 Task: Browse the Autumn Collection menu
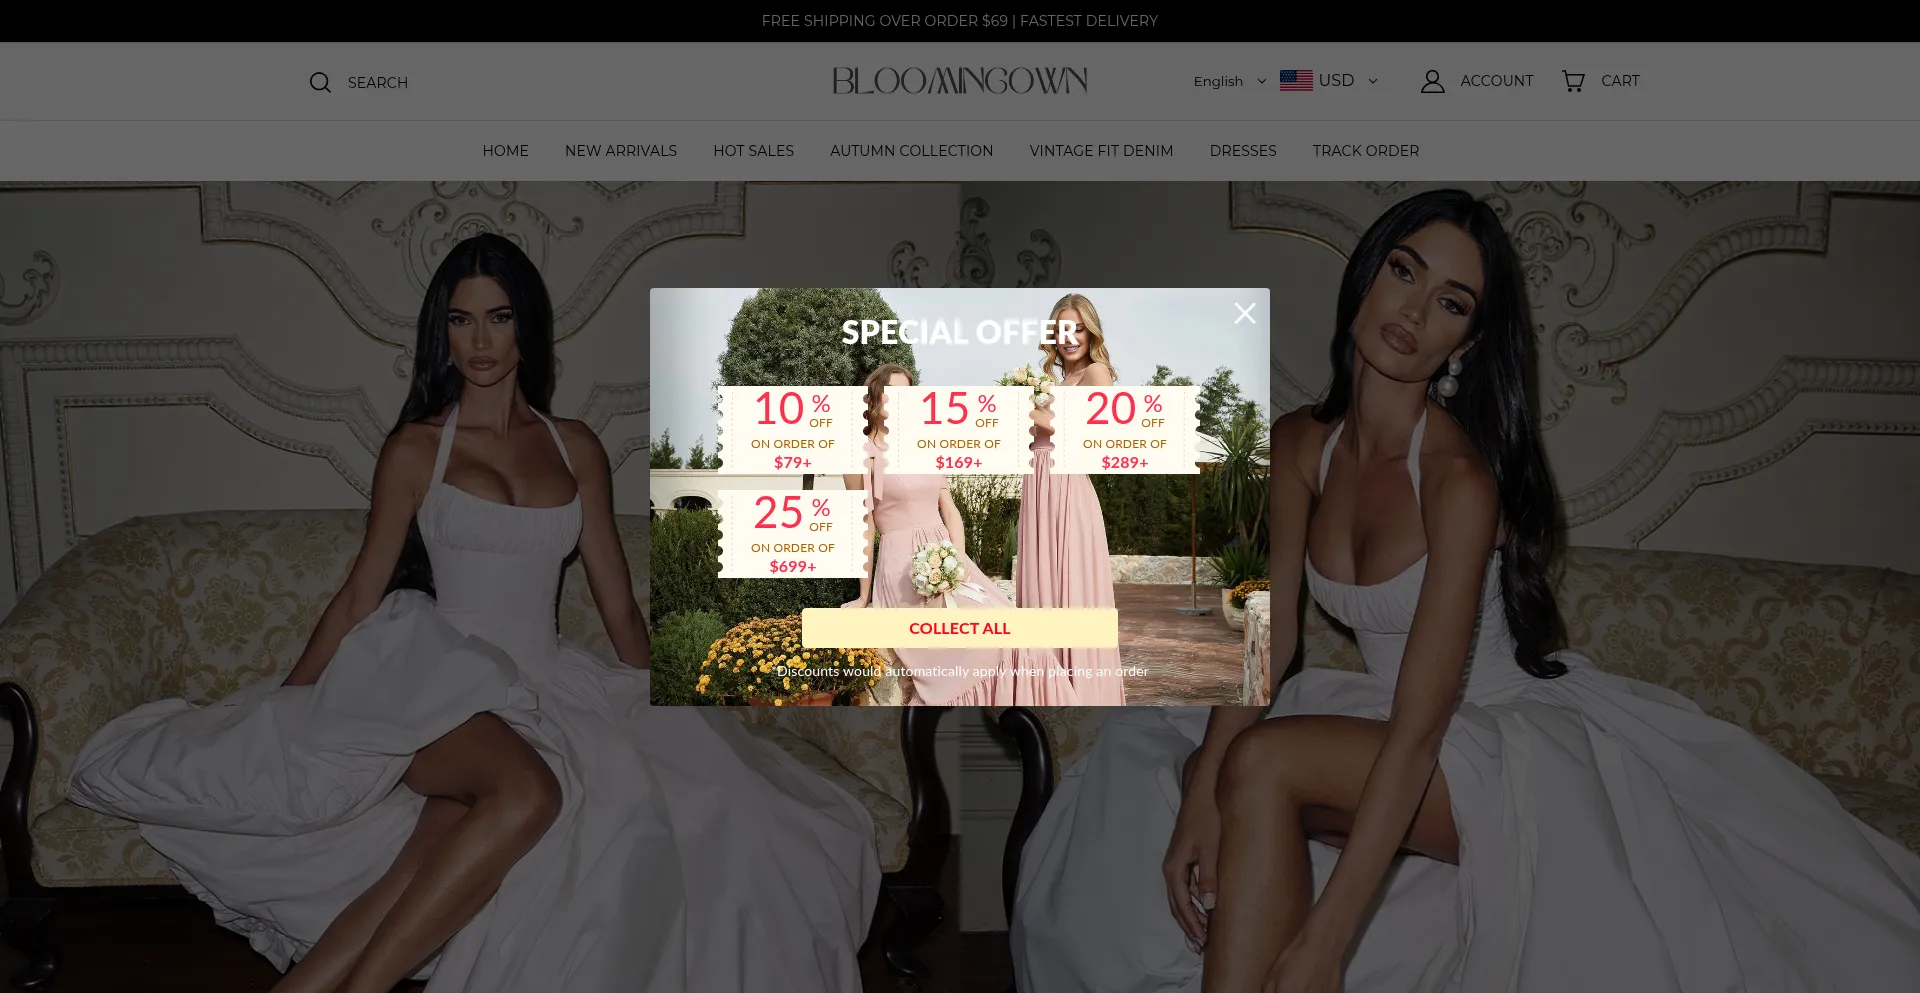[x=911, y=151]
